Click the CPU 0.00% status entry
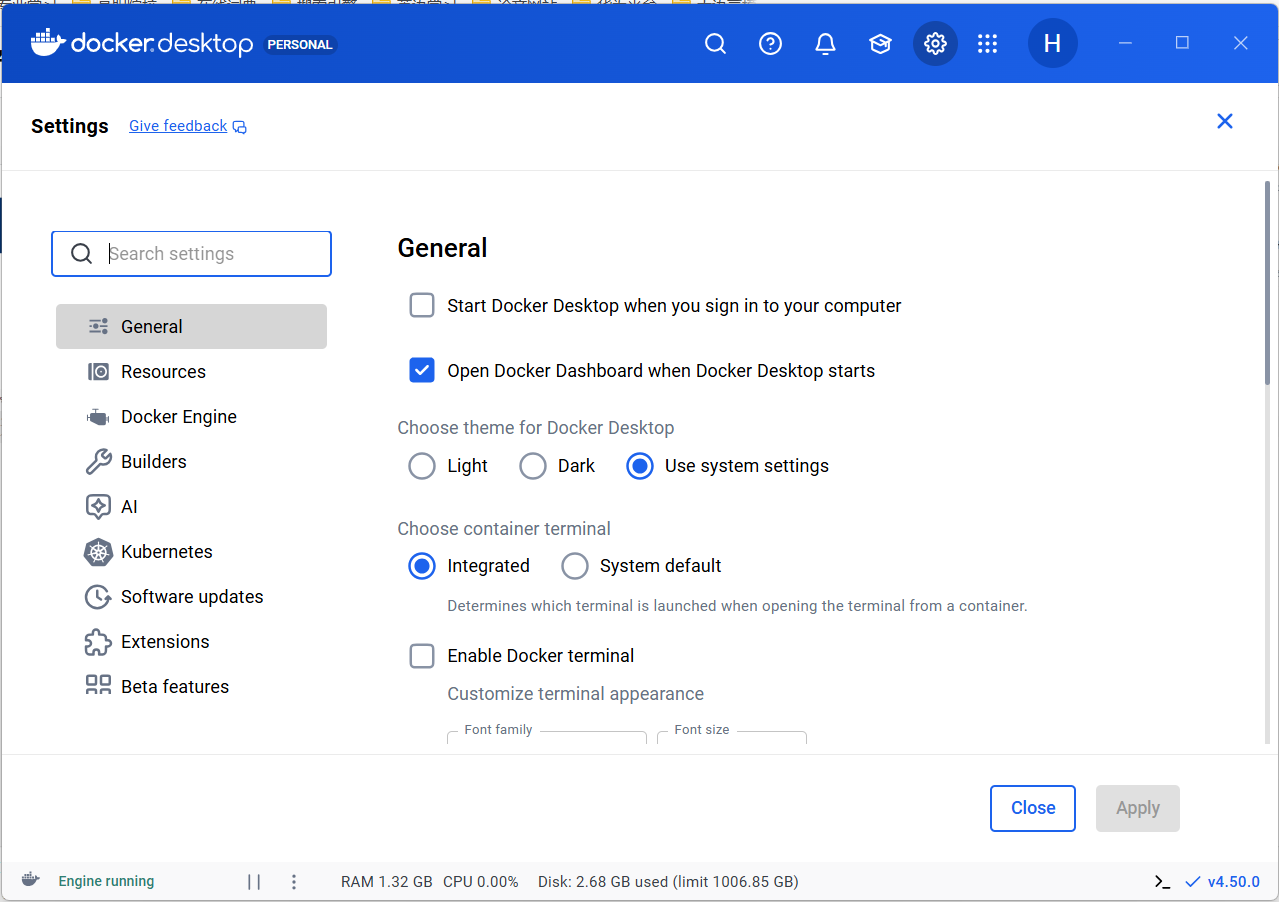This screenshot has height=902, width=1279. (x=481, y=882)
